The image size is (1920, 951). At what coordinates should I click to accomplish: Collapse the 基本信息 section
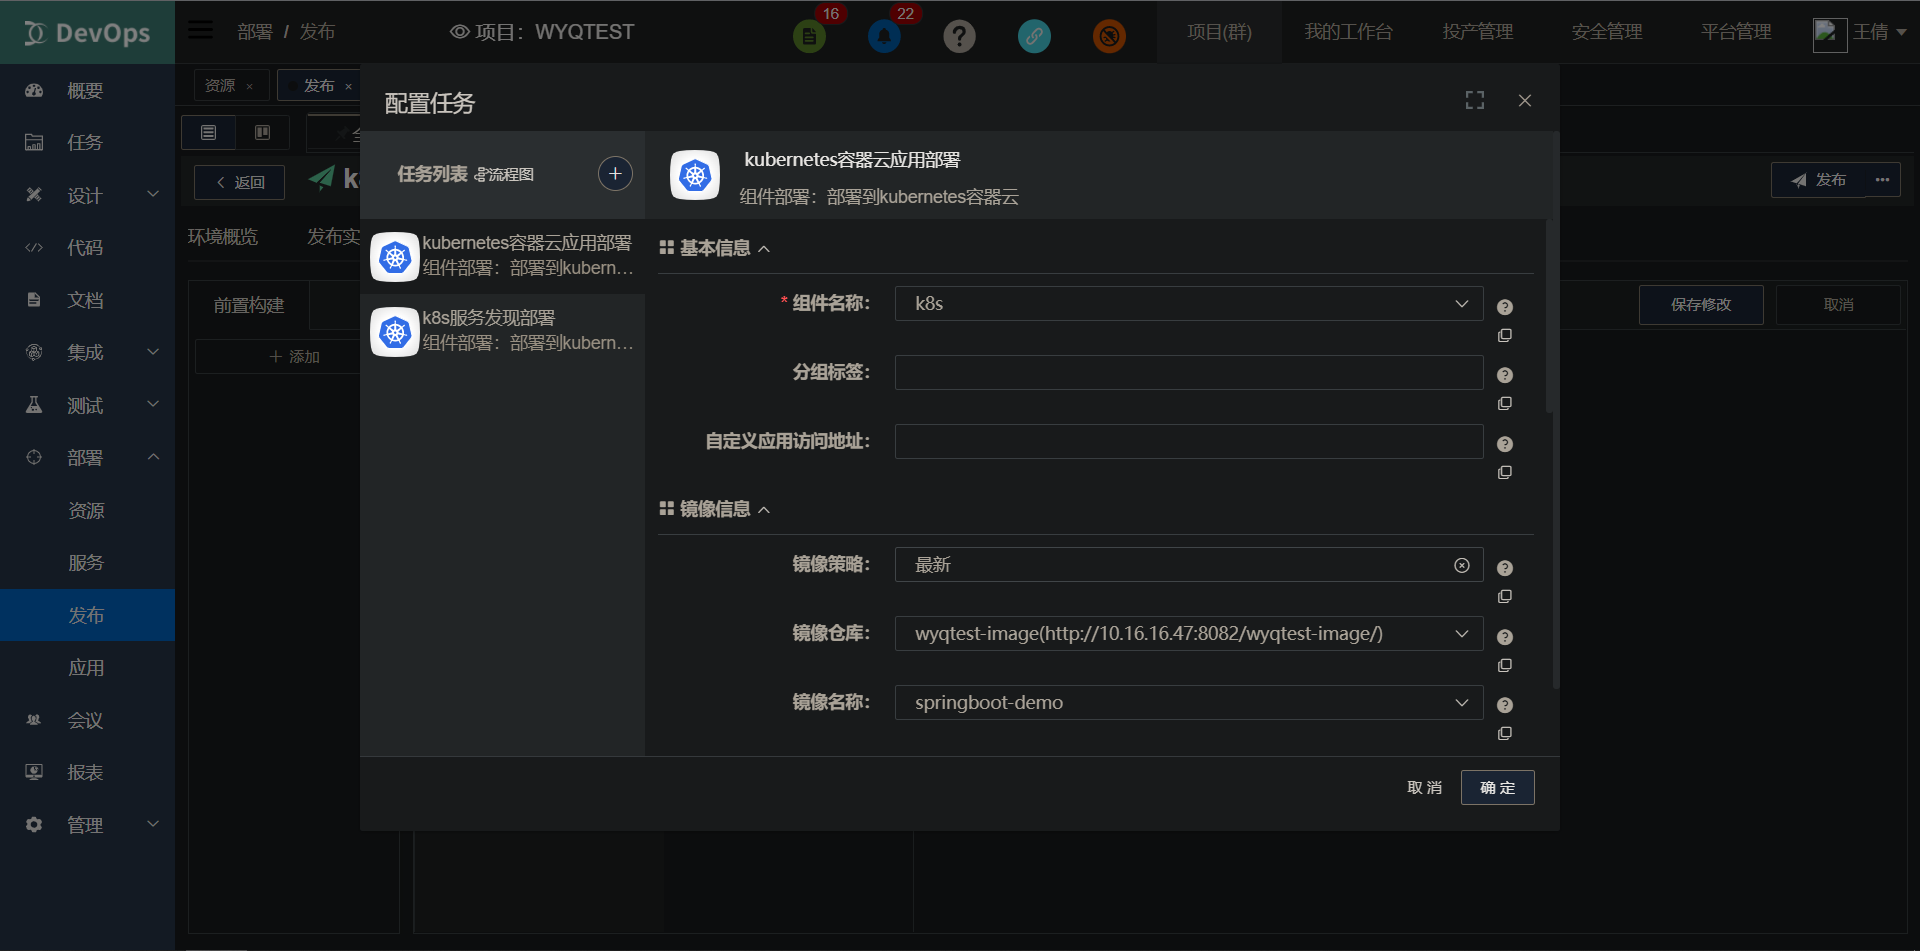tap(766, 248)
